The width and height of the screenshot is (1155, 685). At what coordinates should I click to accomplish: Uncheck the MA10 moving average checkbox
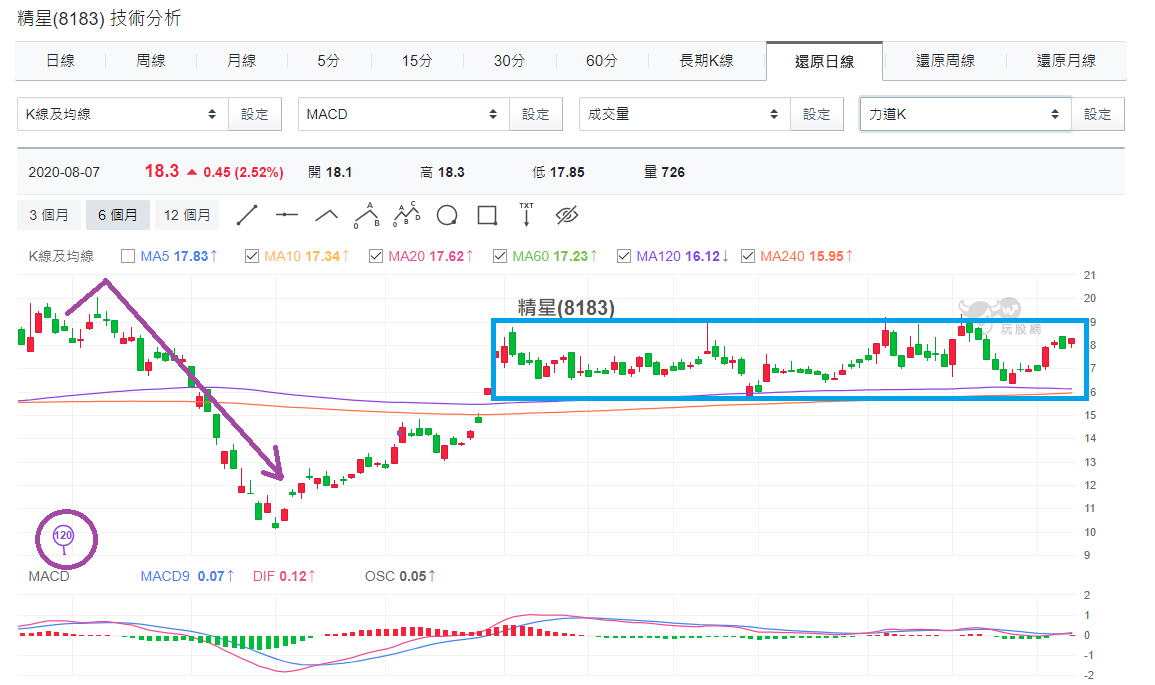(x=252, y=256)
